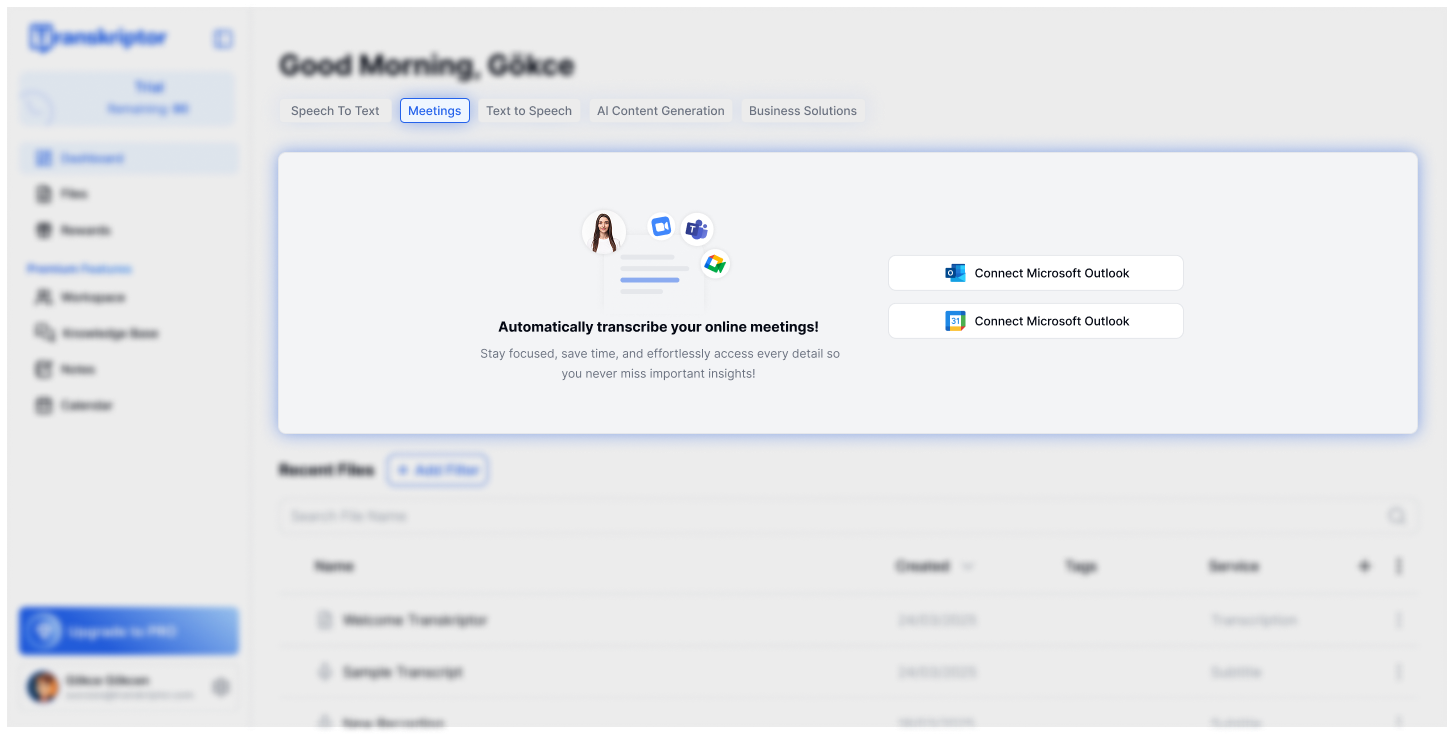
Task: Click microphone icon beside Sample Transcript
Action: (x=324, y=672)
